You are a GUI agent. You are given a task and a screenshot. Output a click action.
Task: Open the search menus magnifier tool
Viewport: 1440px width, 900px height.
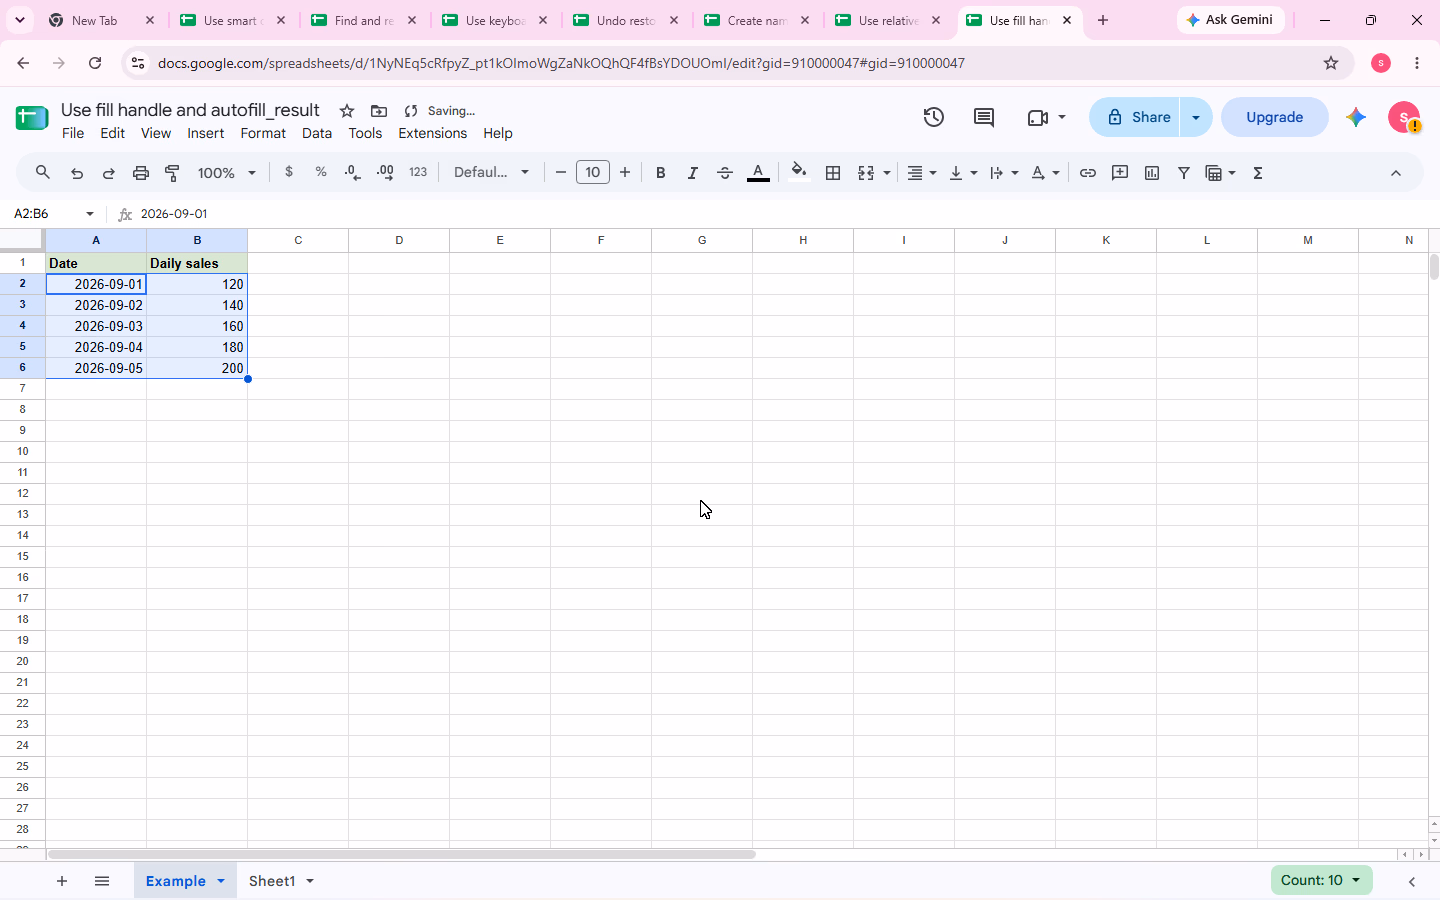coord(43,173)
